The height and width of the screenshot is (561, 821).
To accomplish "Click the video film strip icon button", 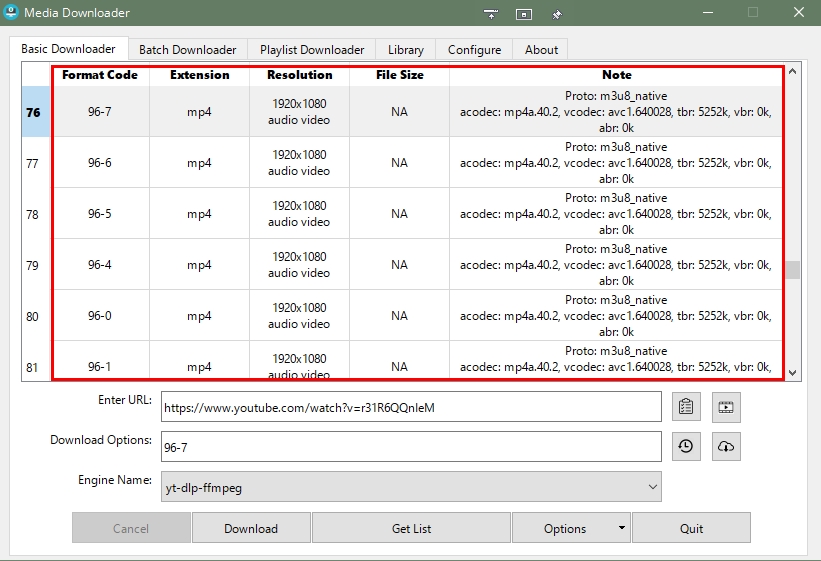I will click(x=726, y=407).
